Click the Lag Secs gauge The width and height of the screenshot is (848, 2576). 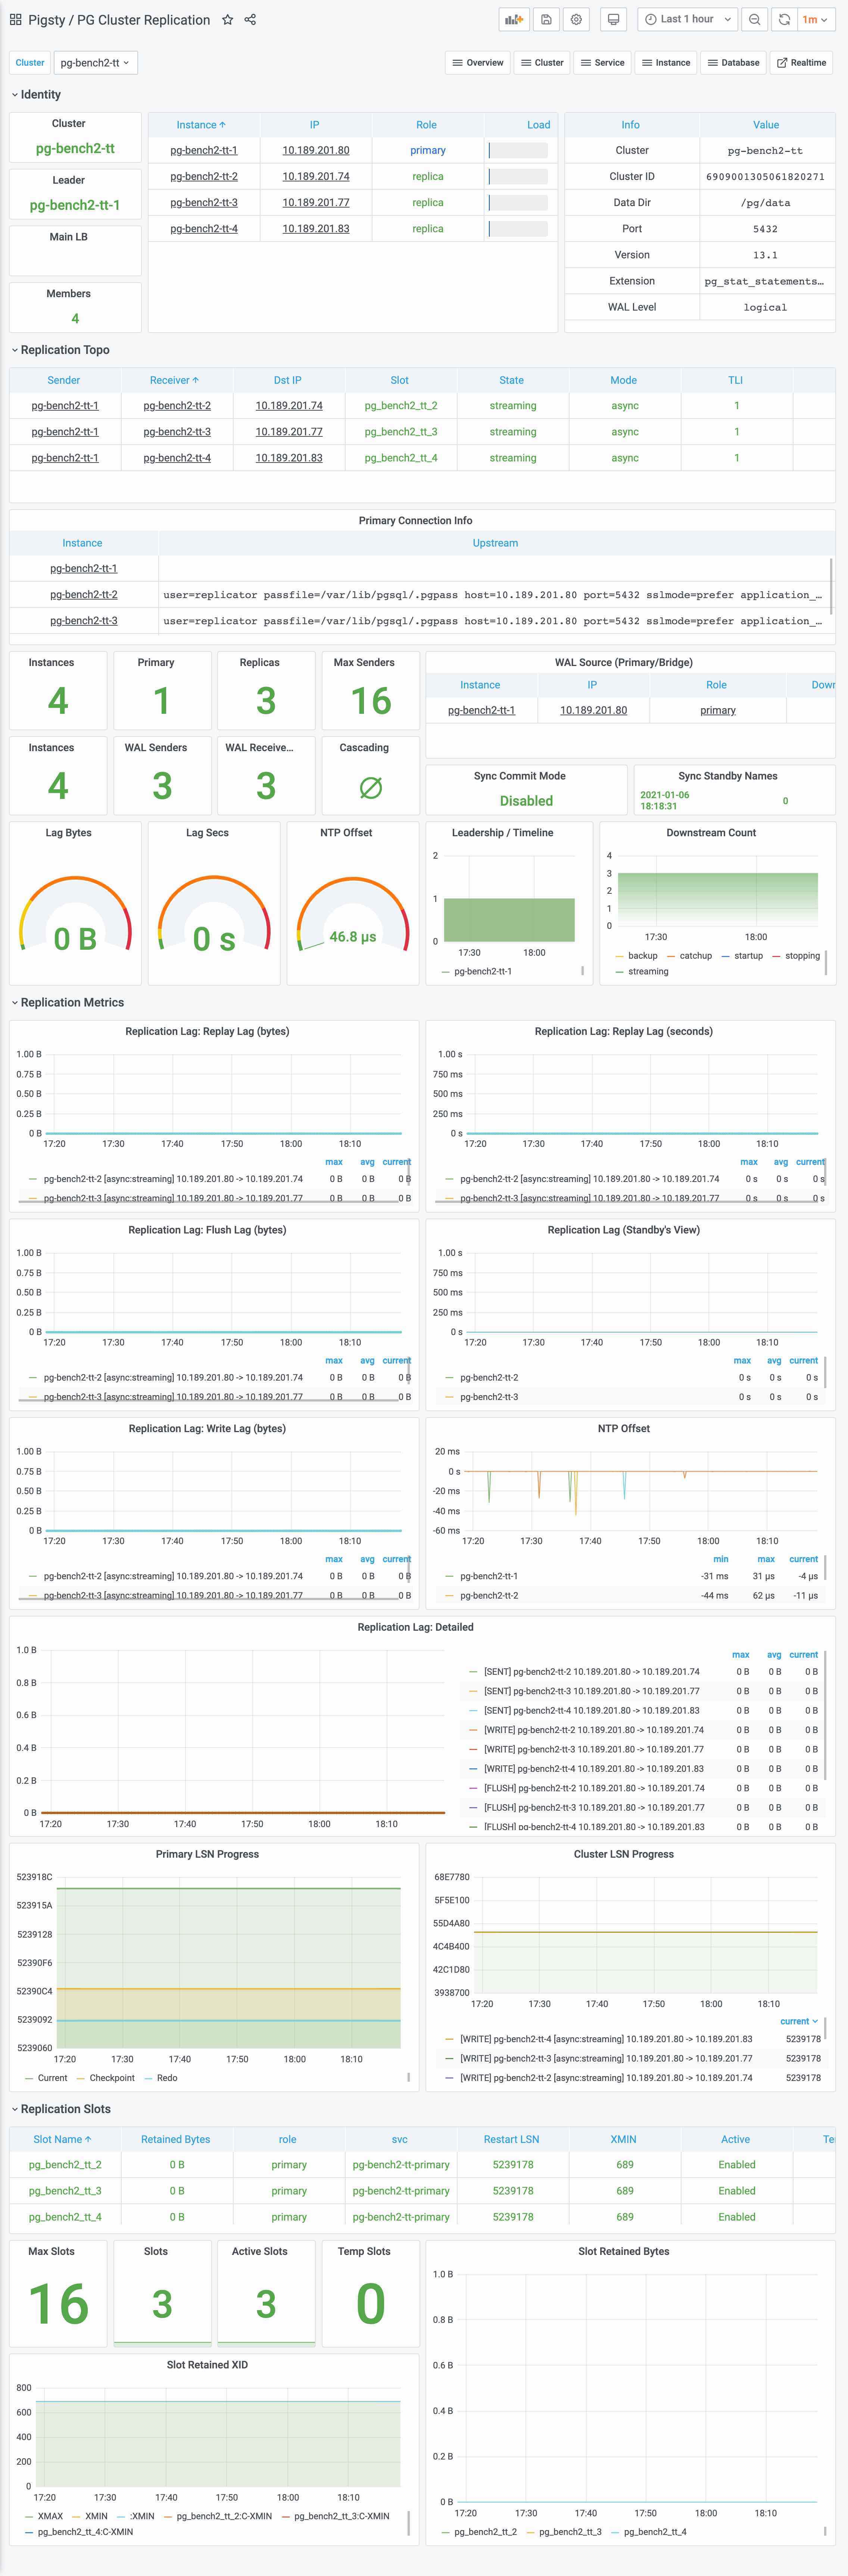coord(214,914)
